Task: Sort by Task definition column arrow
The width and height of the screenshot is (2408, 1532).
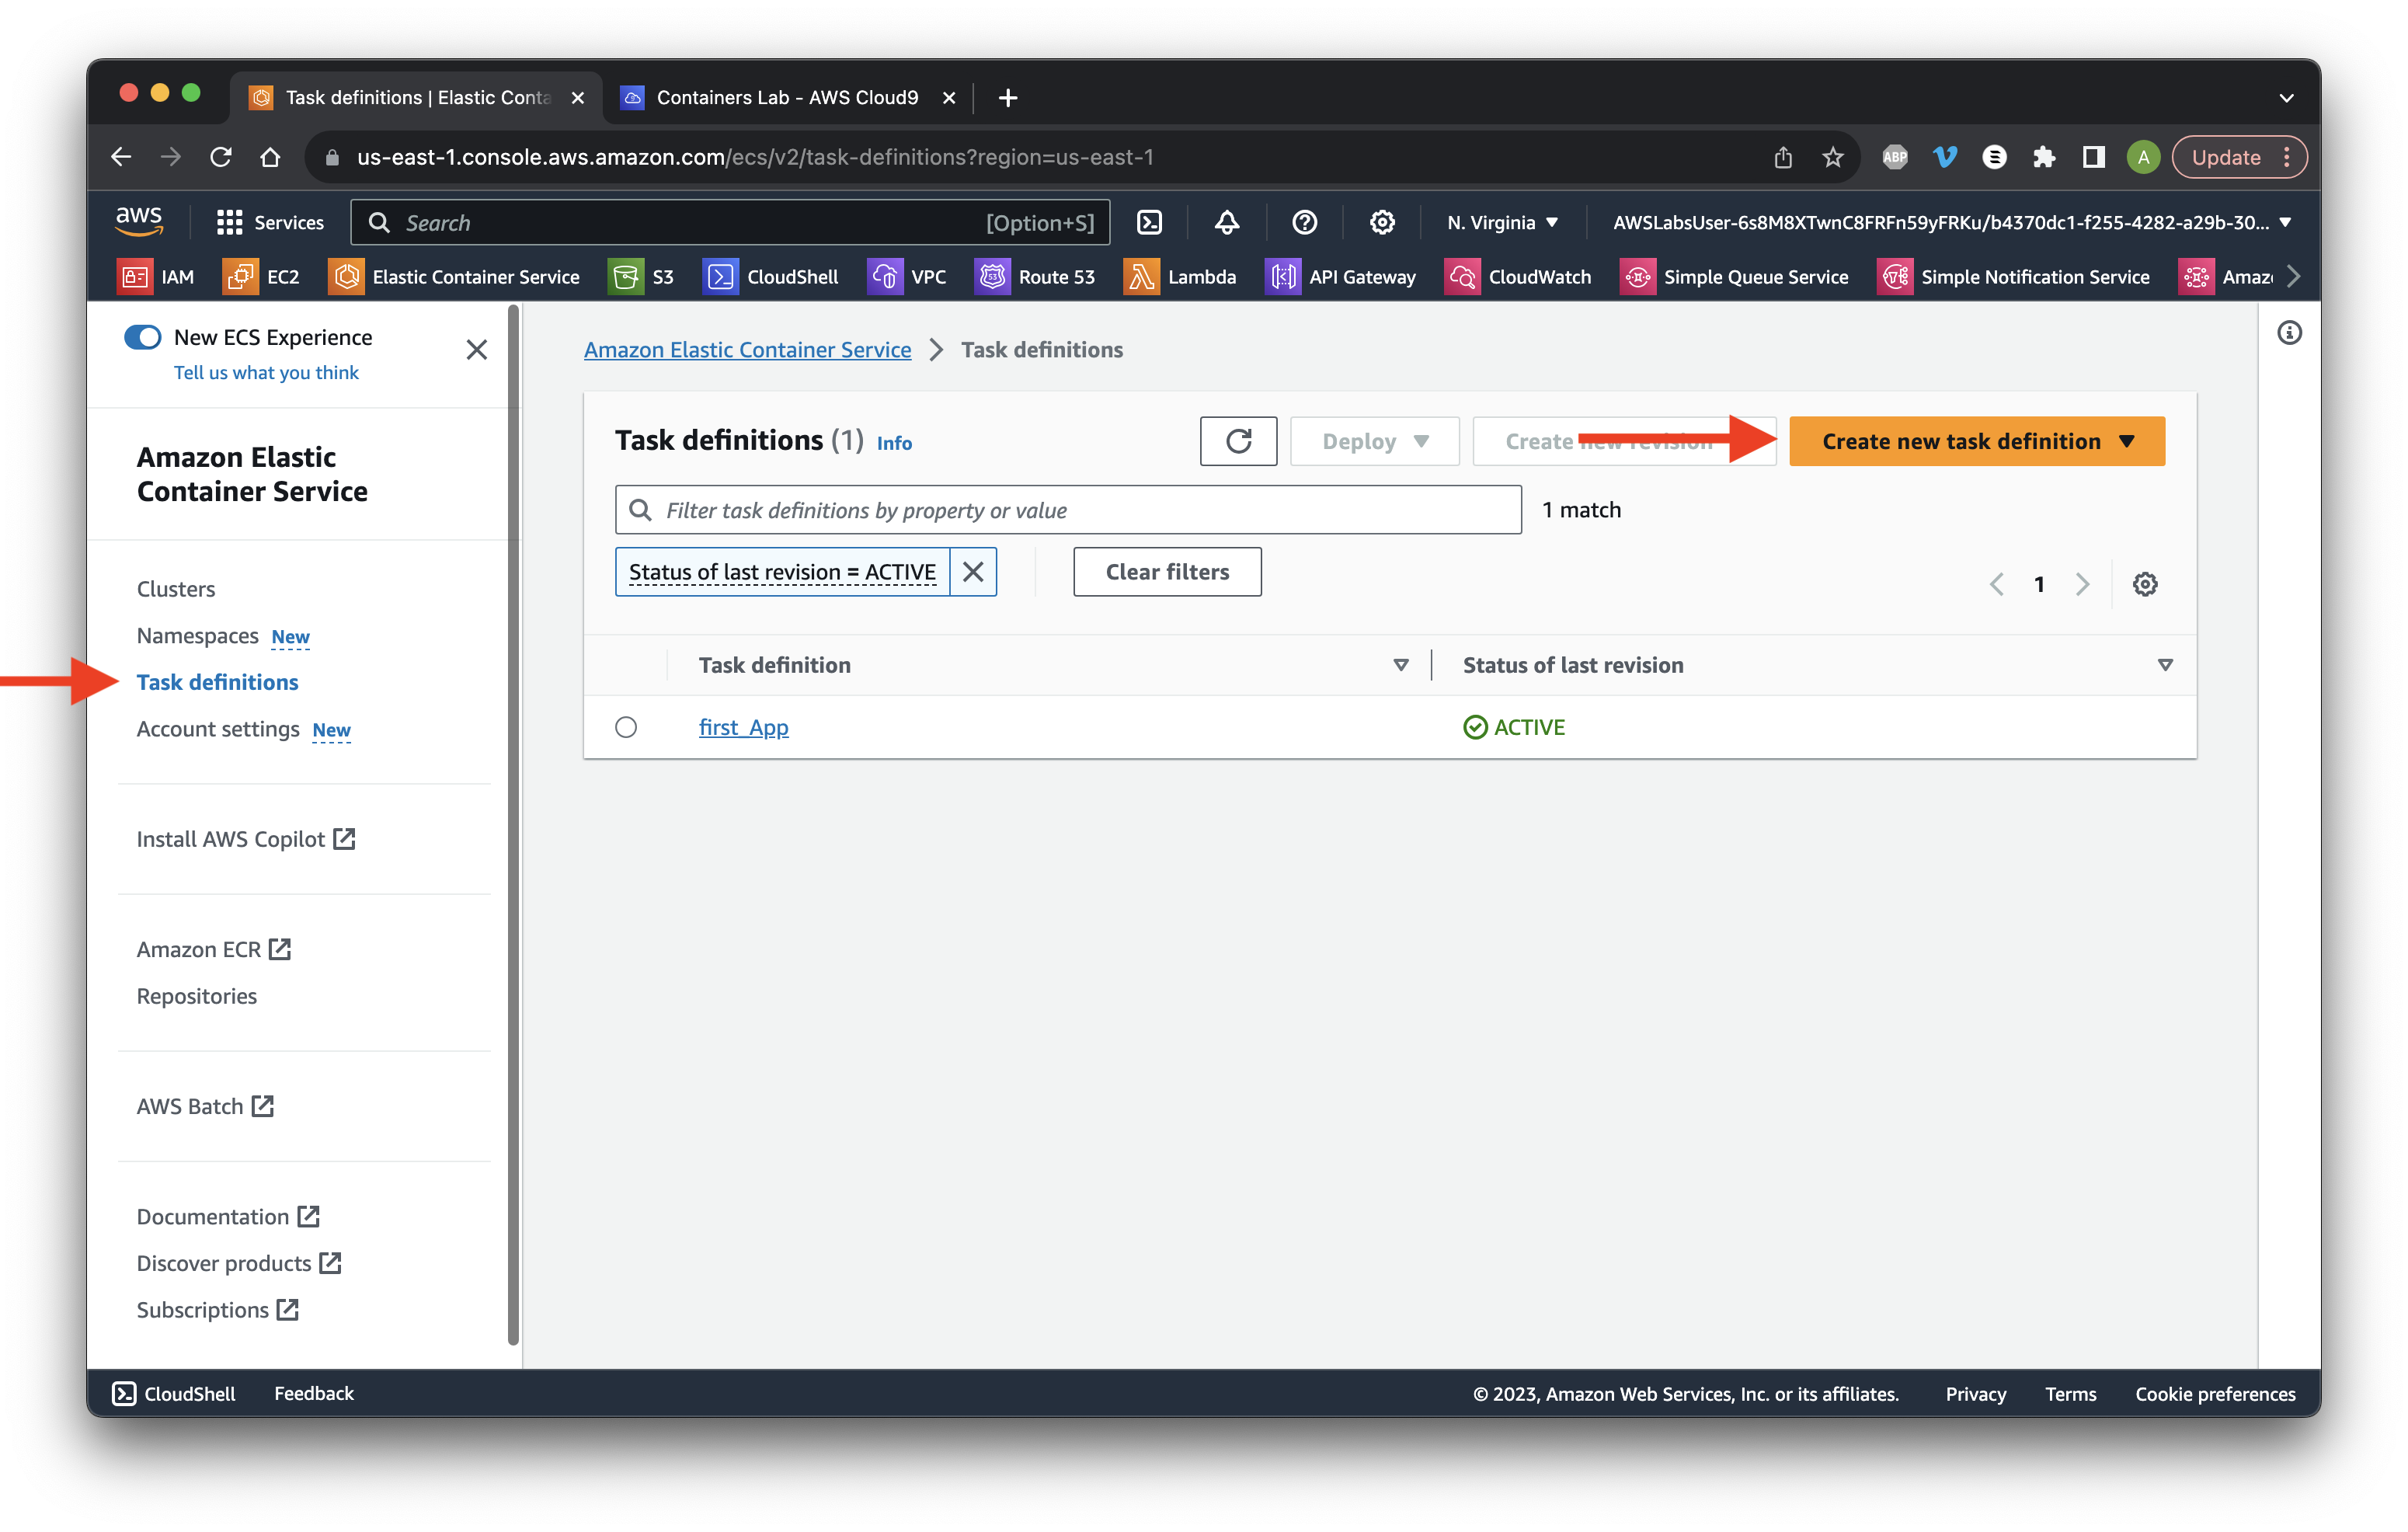Action: [x=1400, y=665]
